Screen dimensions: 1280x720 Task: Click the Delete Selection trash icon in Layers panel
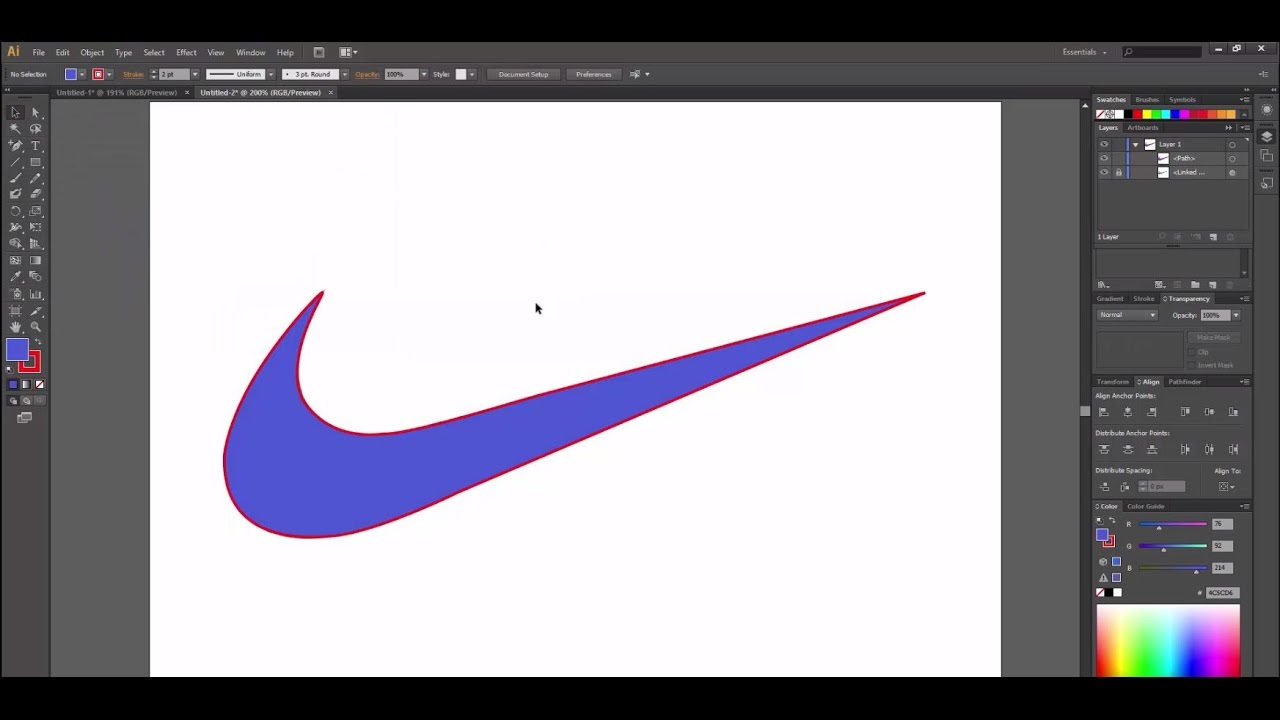point(1230,237)
